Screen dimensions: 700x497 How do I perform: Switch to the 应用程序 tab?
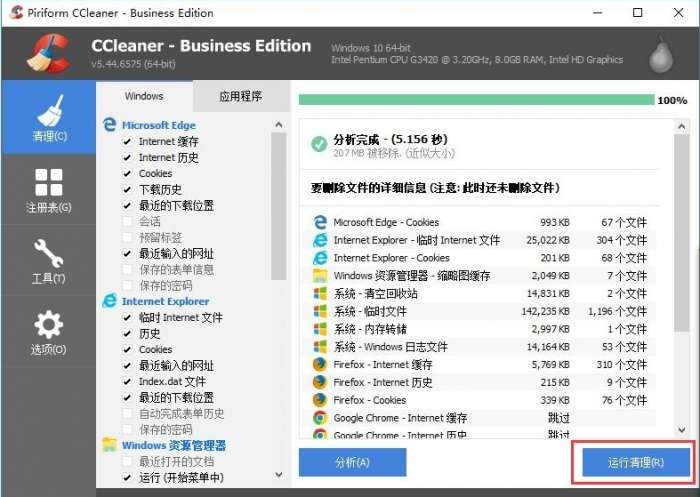(x=241, y=96)
